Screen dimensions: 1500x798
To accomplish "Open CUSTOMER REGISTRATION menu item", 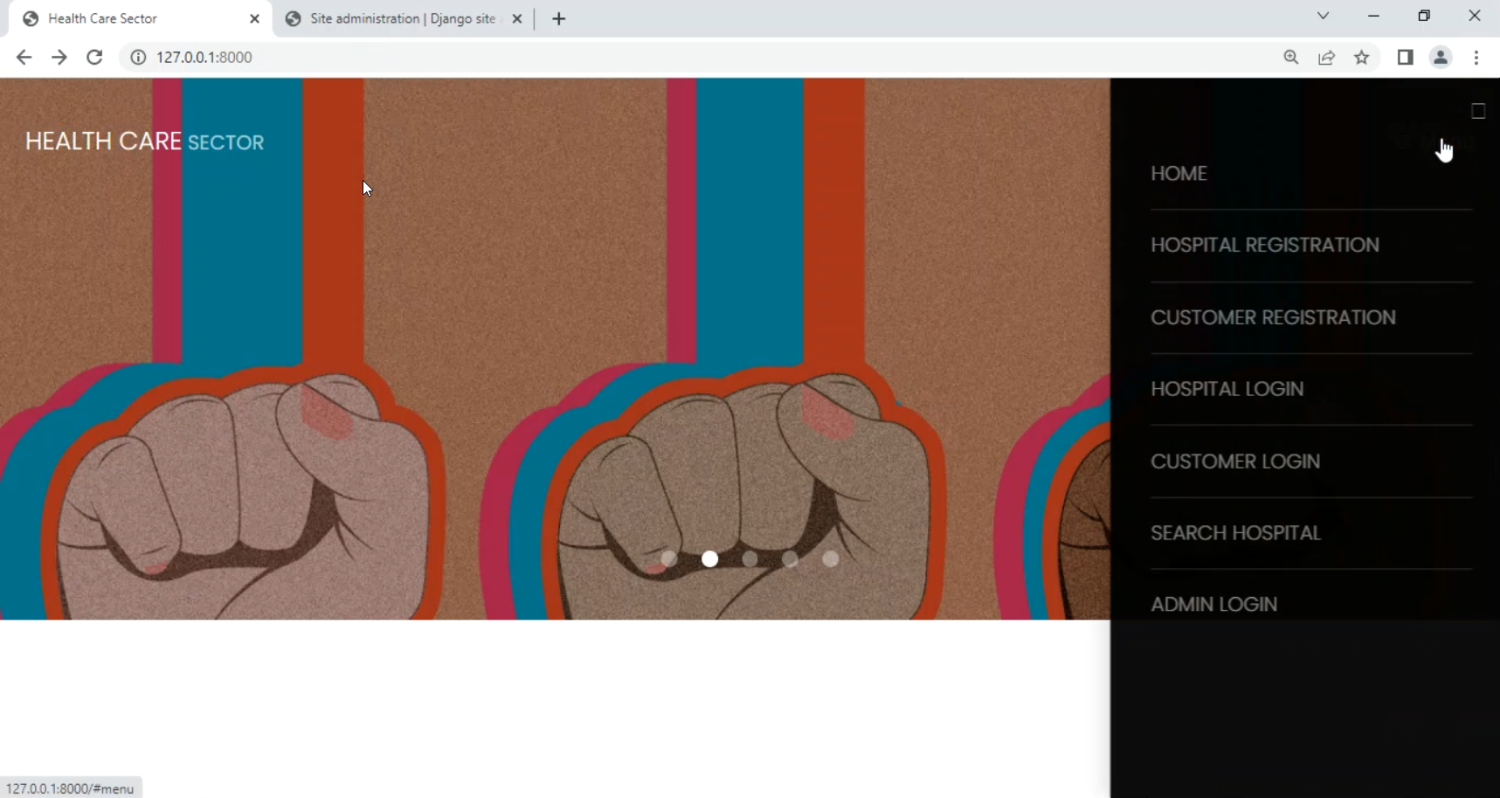I will [x=1273, y=317].
